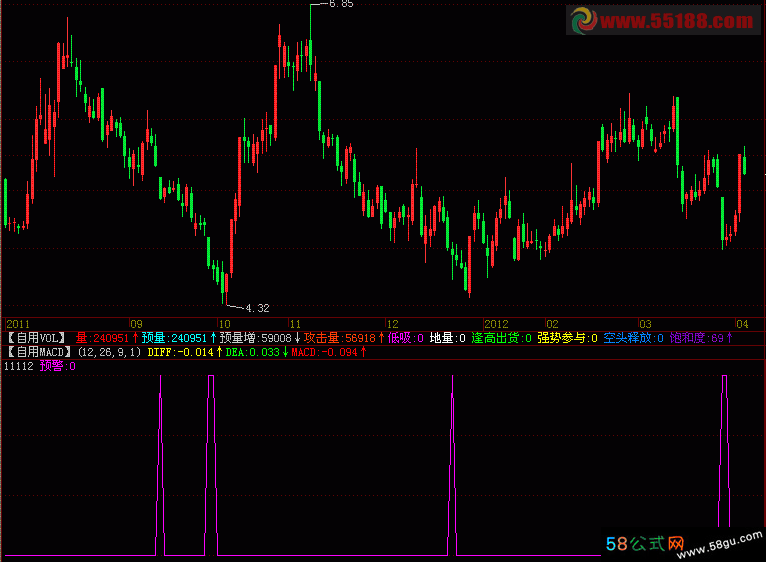Select the 2012 date on time axis

pyautogui.click(x=497, y=324)
